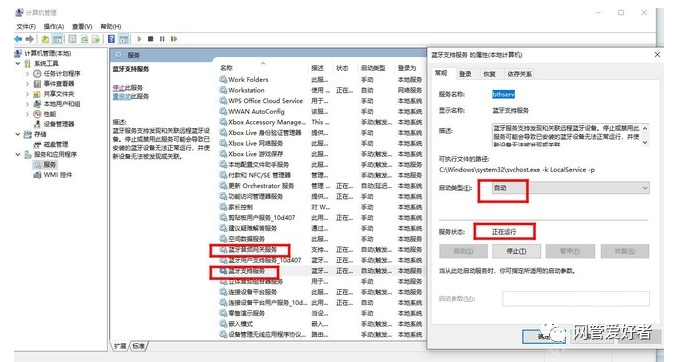Click the 停止此服务 link
This screenshot has height=362, width=674.
[128, 88]
